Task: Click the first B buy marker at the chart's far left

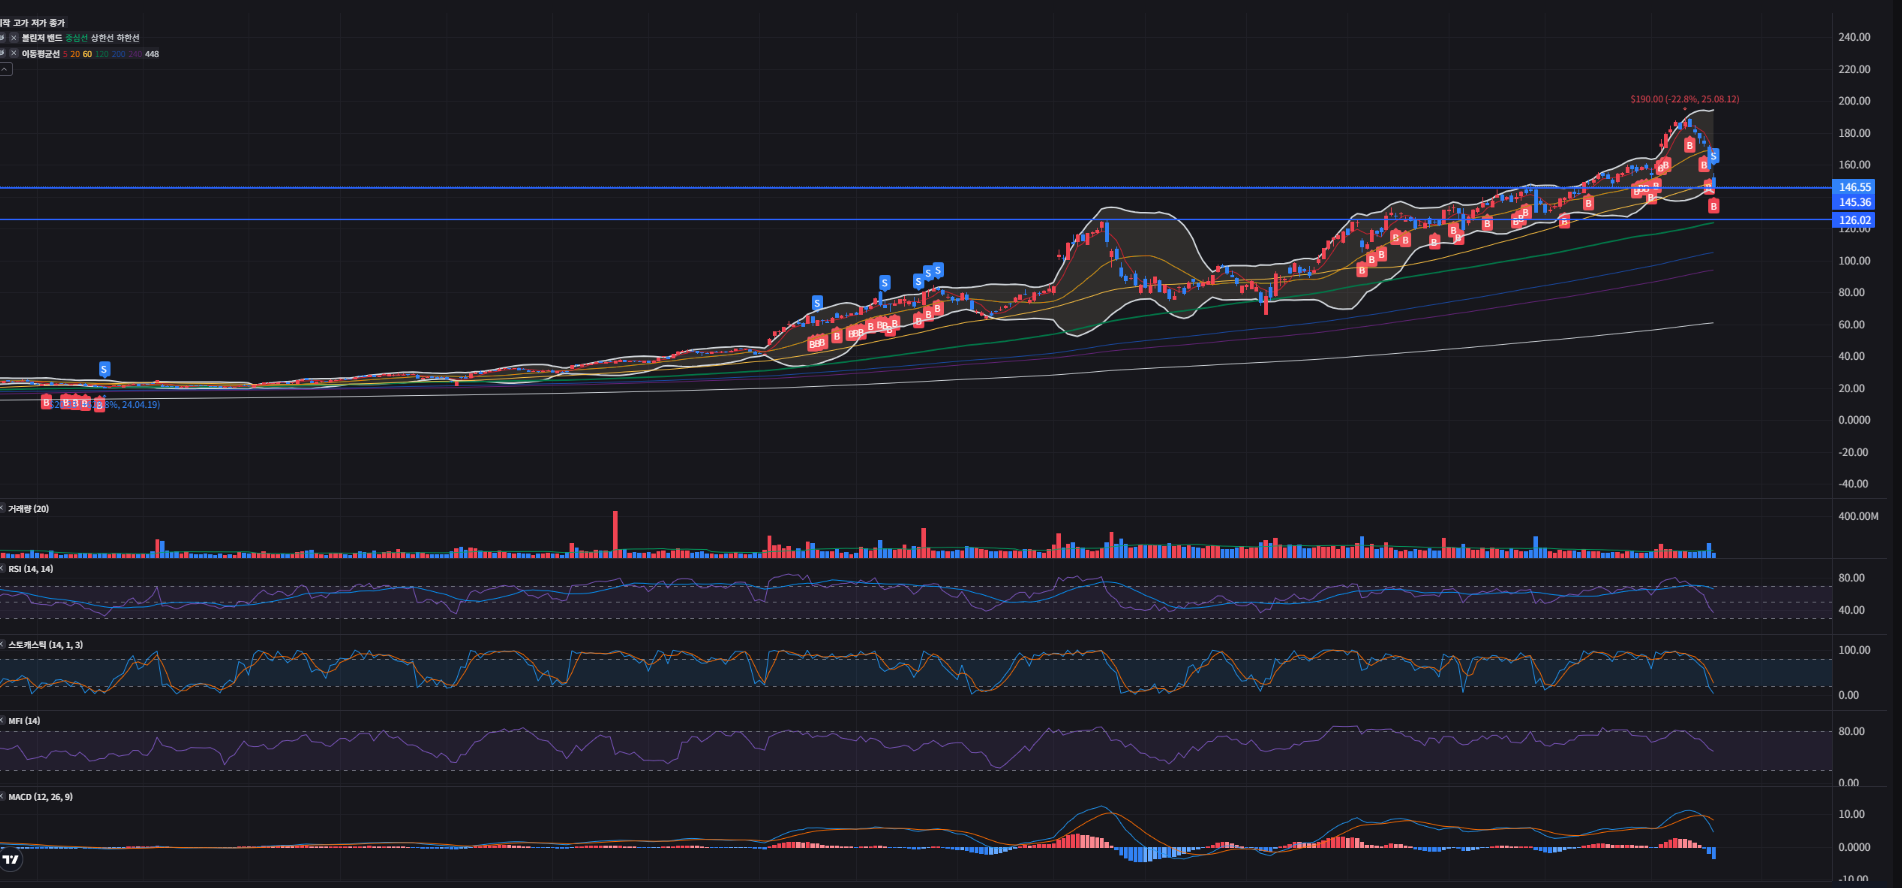Action: pyautogui.click(x=46, y=402)
